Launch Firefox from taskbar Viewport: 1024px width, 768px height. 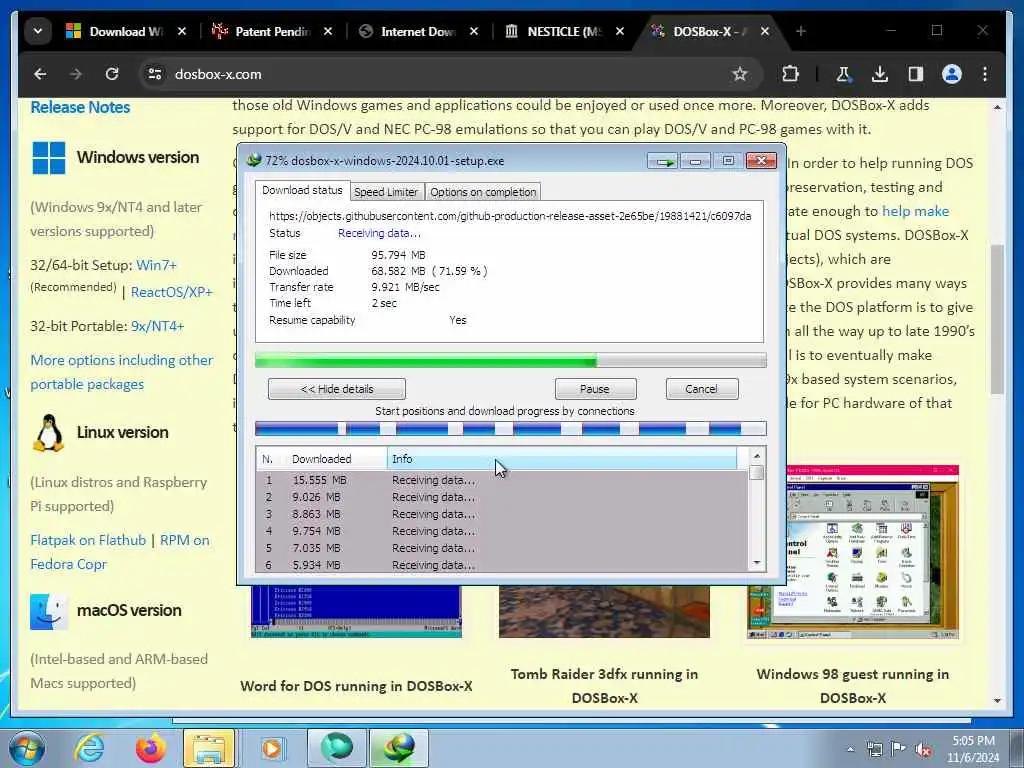pos(150,748)
